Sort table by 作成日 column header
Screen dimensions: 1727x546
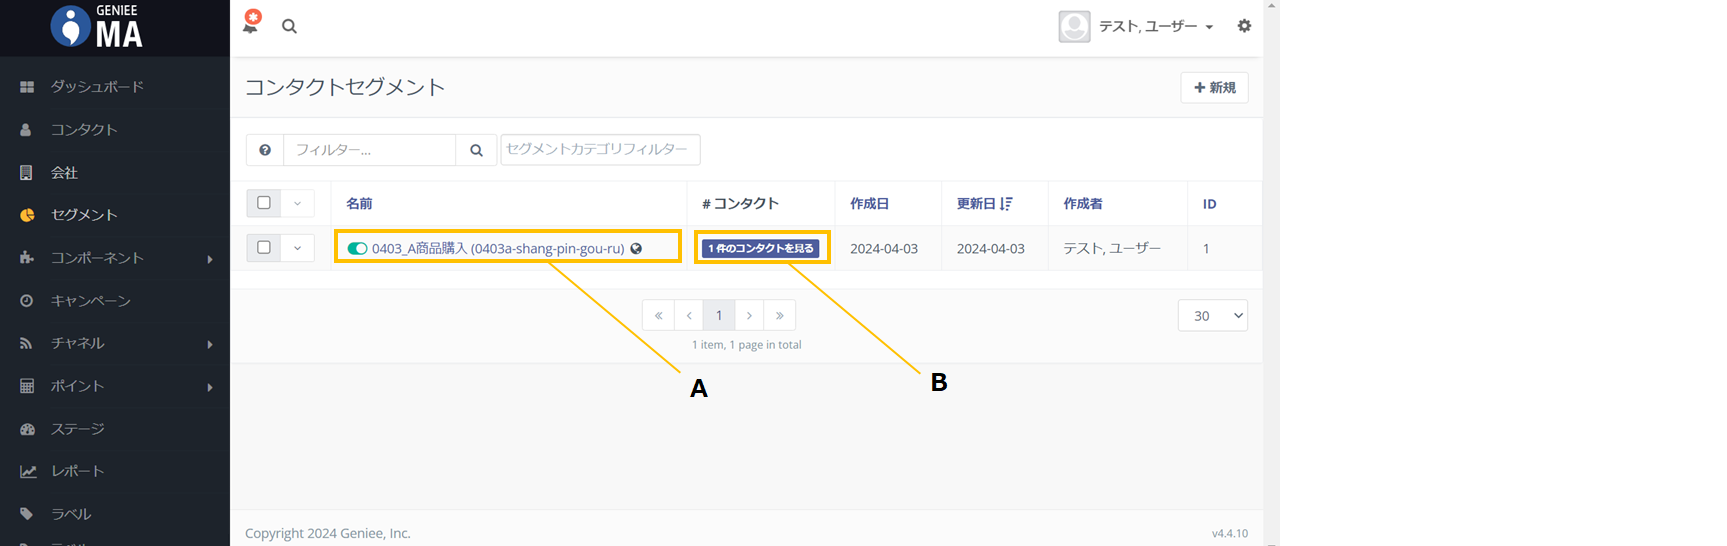pos(870,204)
